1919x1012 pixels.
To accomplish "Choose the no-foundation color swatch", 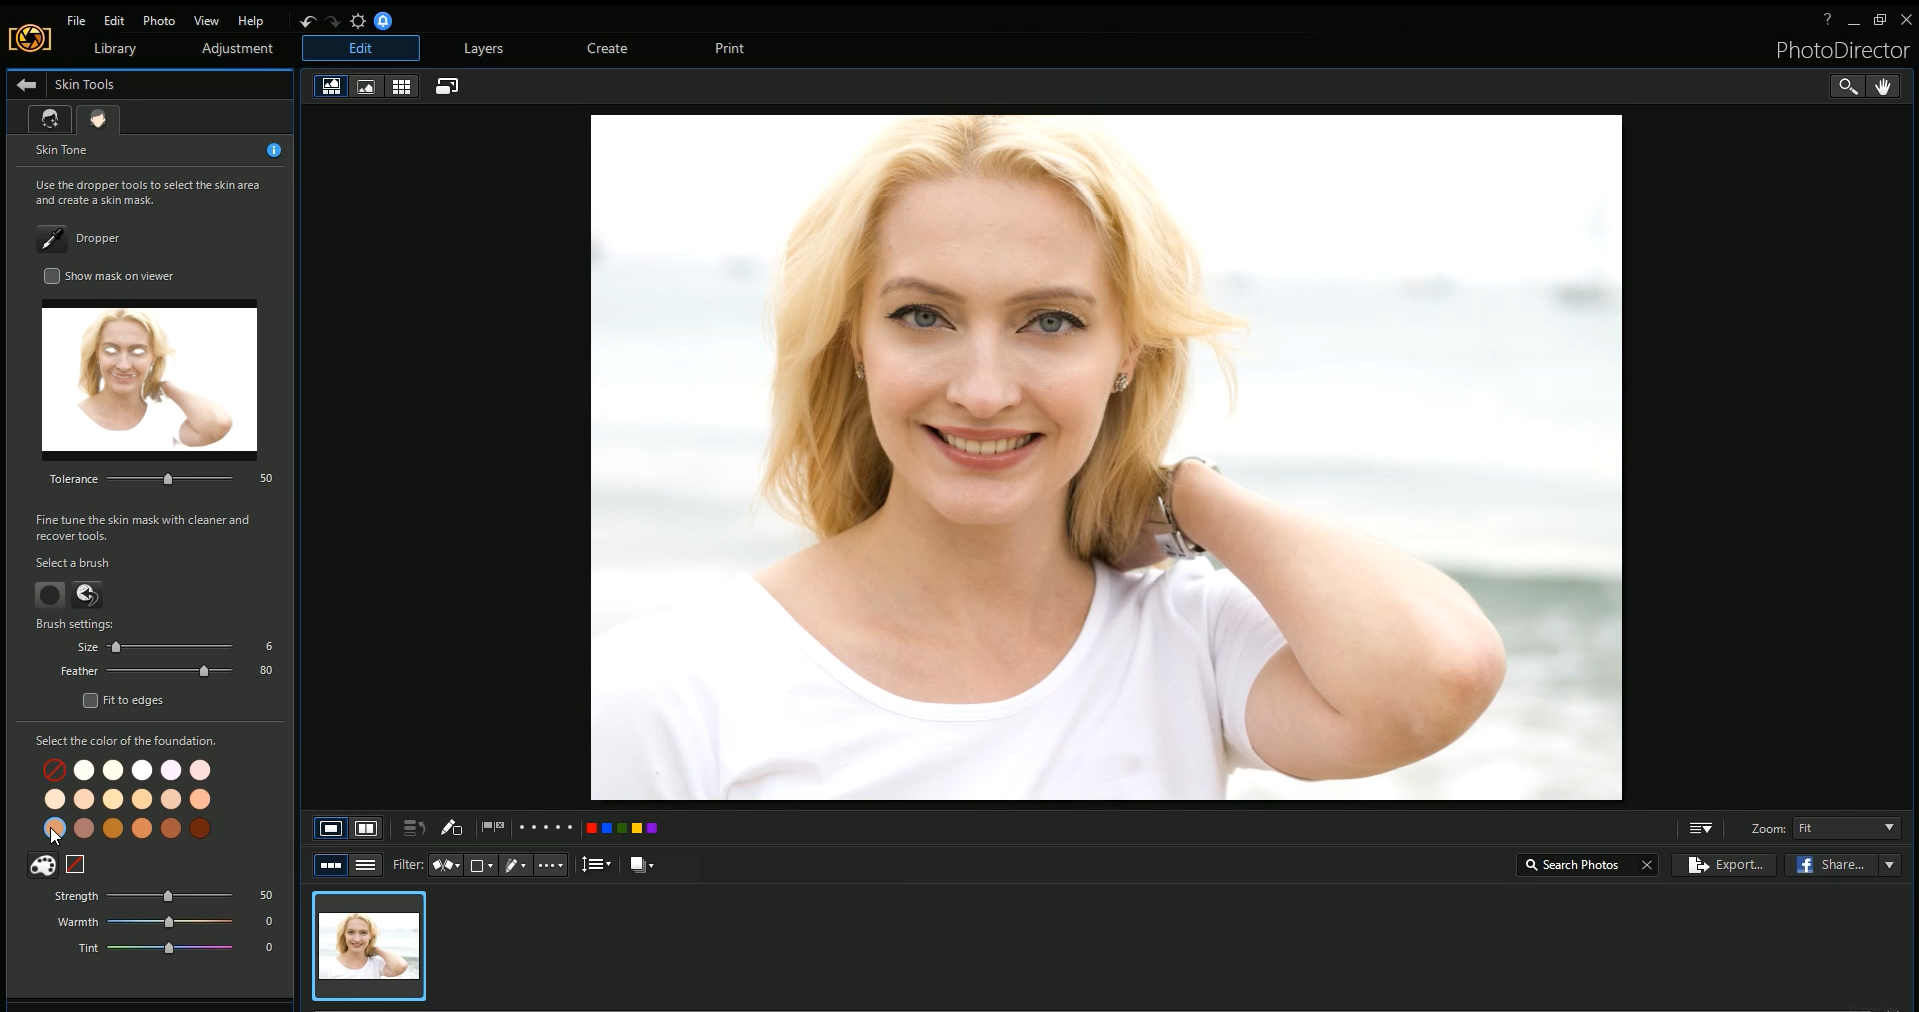I will coord(55,770).
